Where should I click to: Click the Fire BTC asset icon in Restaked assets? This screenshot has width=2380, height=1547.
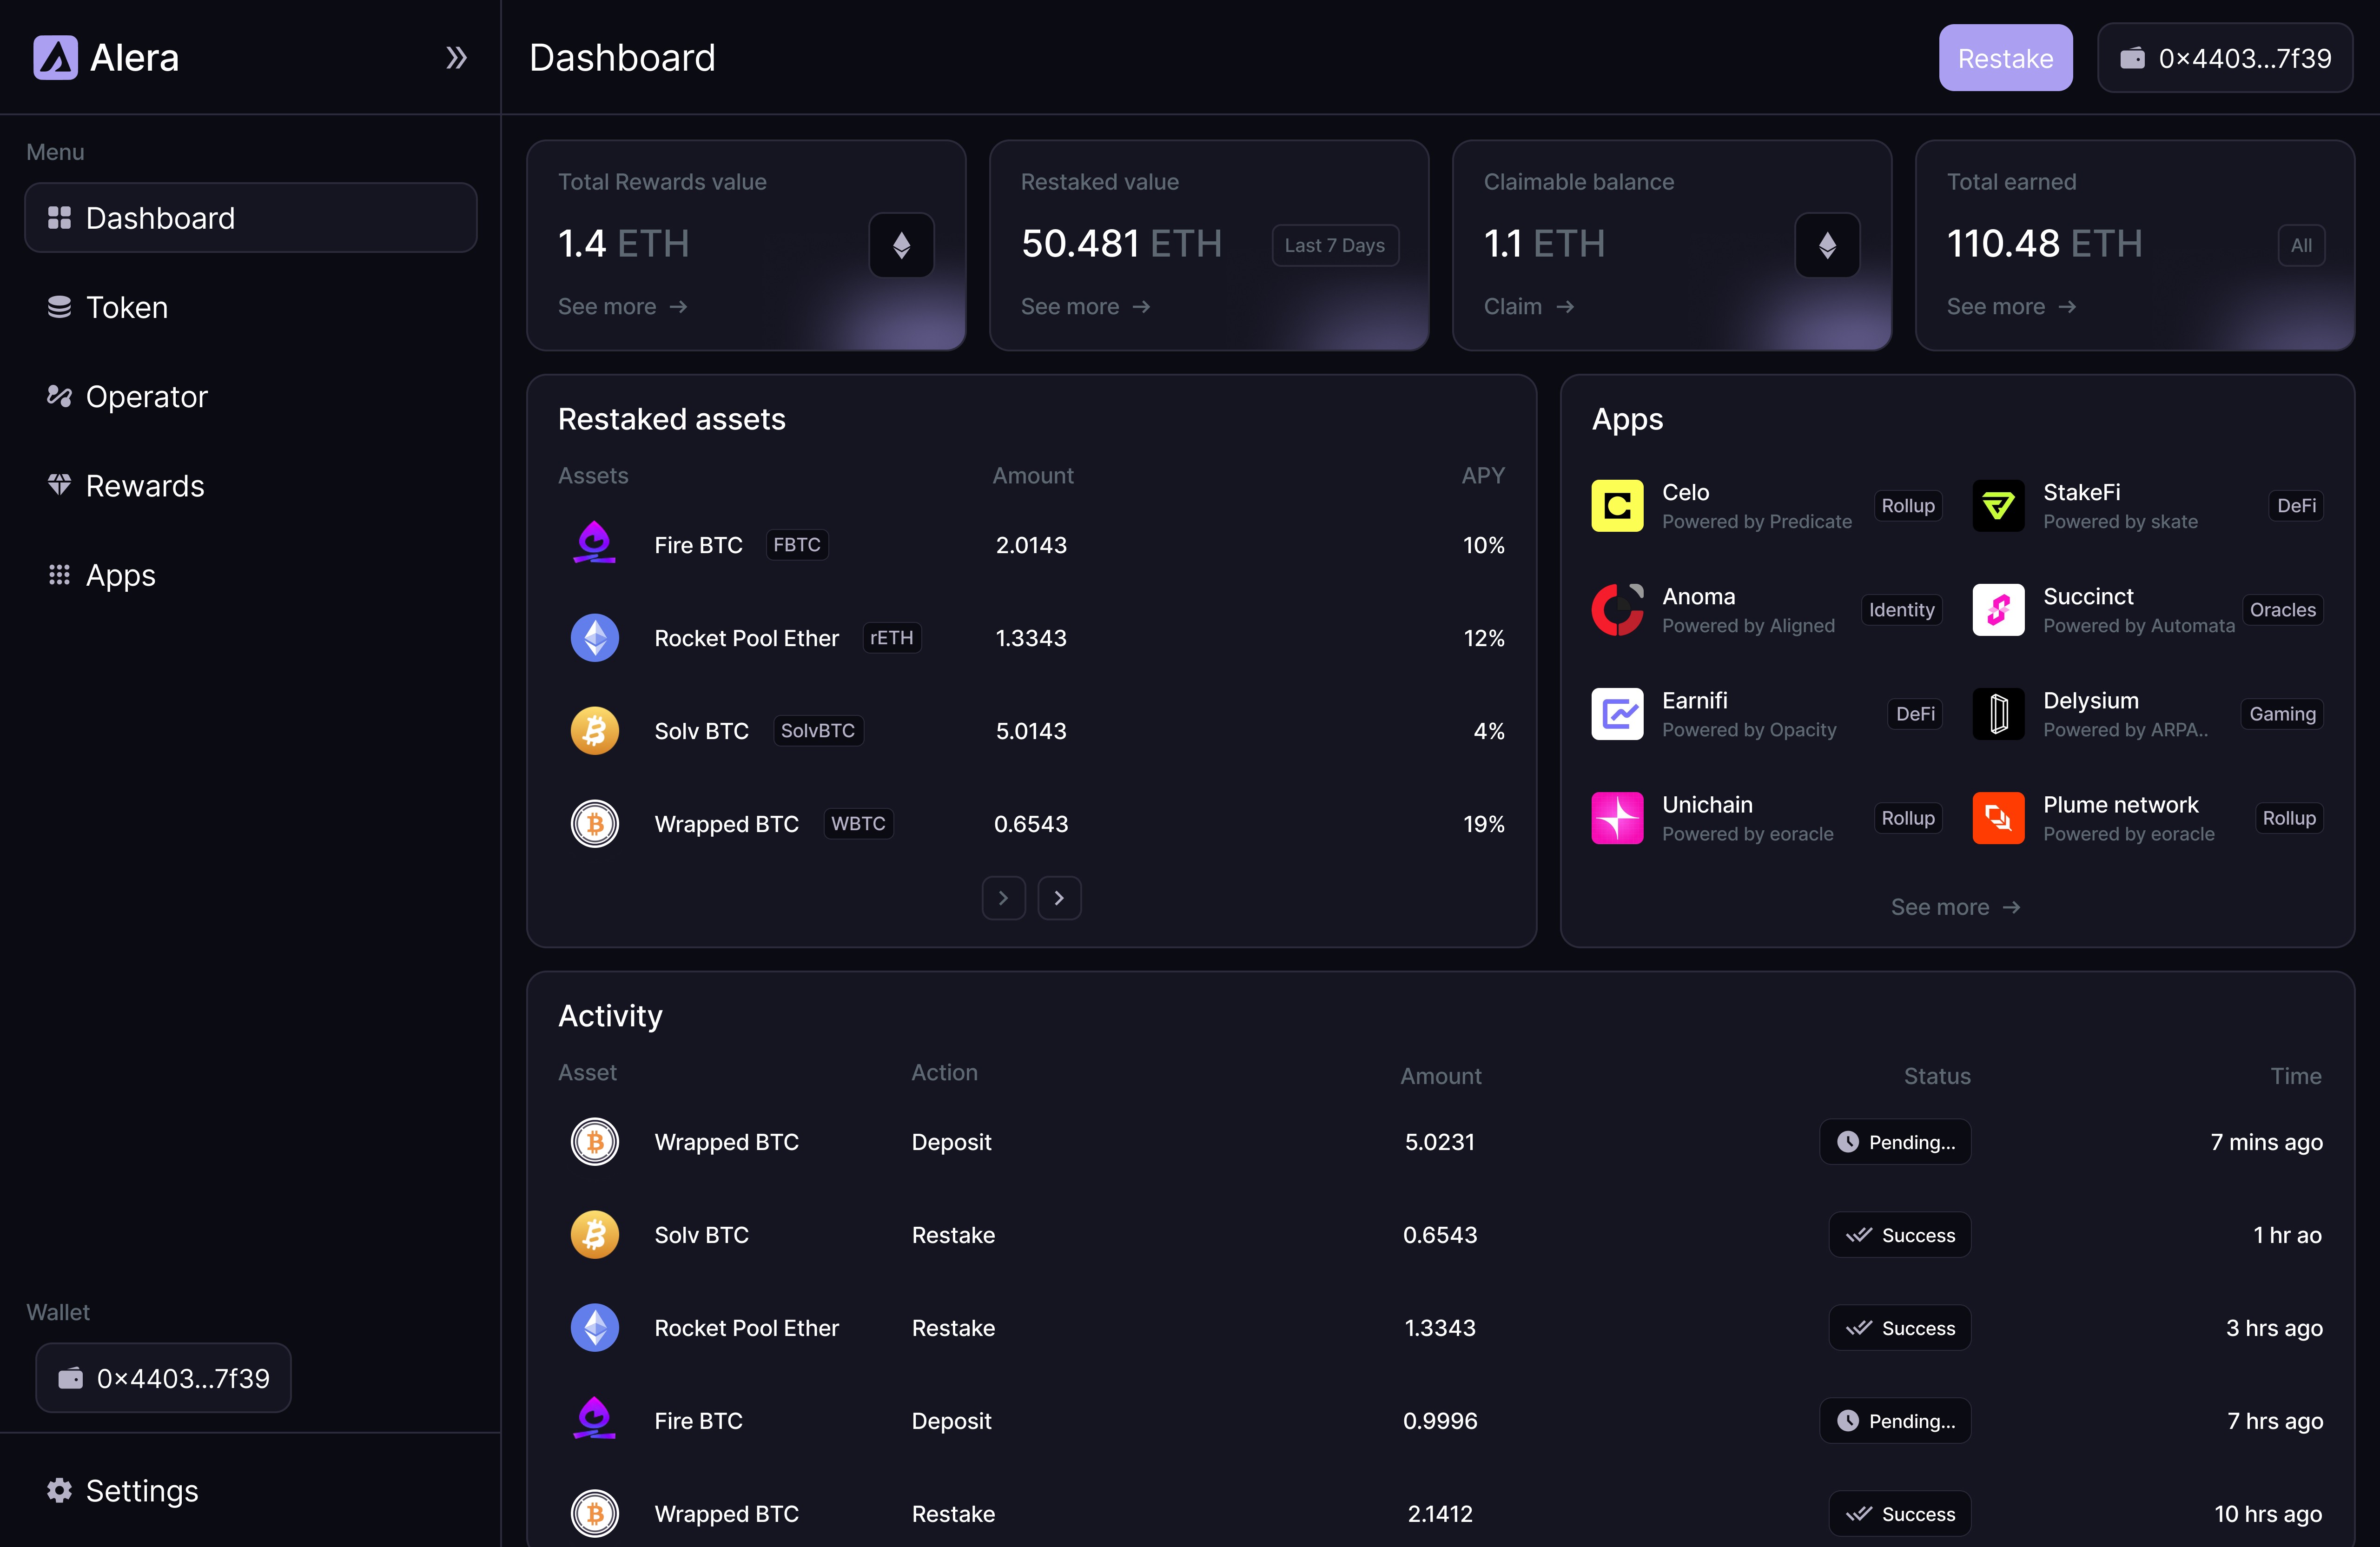(594, 544)
